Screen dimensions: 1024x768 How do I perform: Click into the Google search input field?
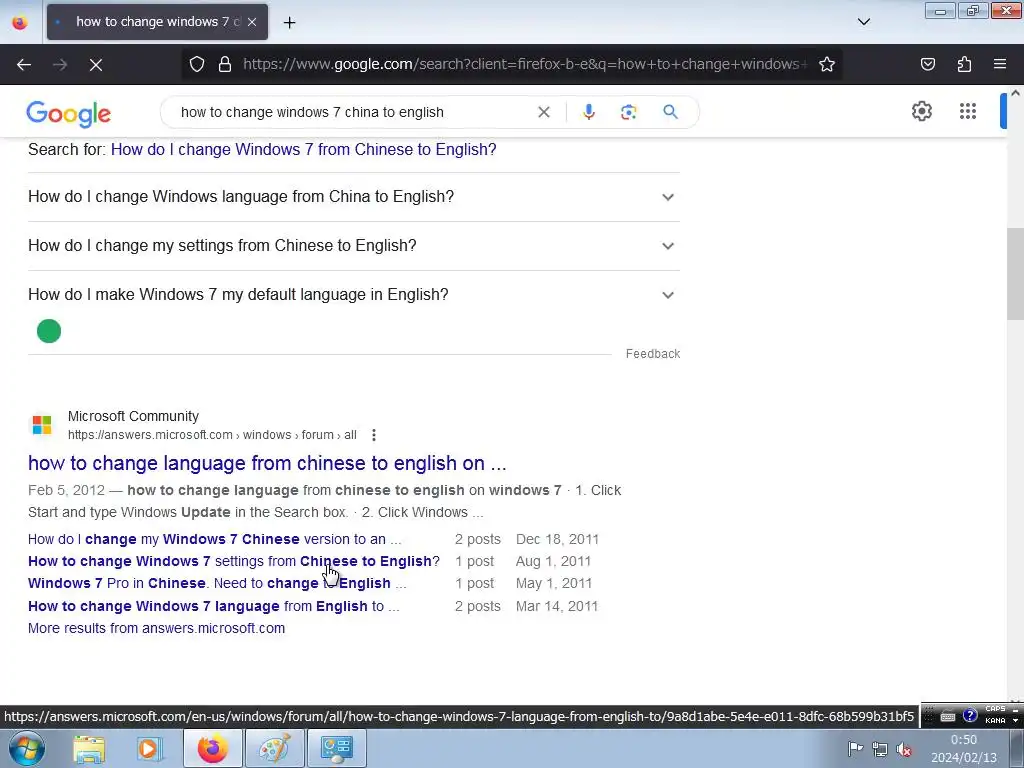353,112
